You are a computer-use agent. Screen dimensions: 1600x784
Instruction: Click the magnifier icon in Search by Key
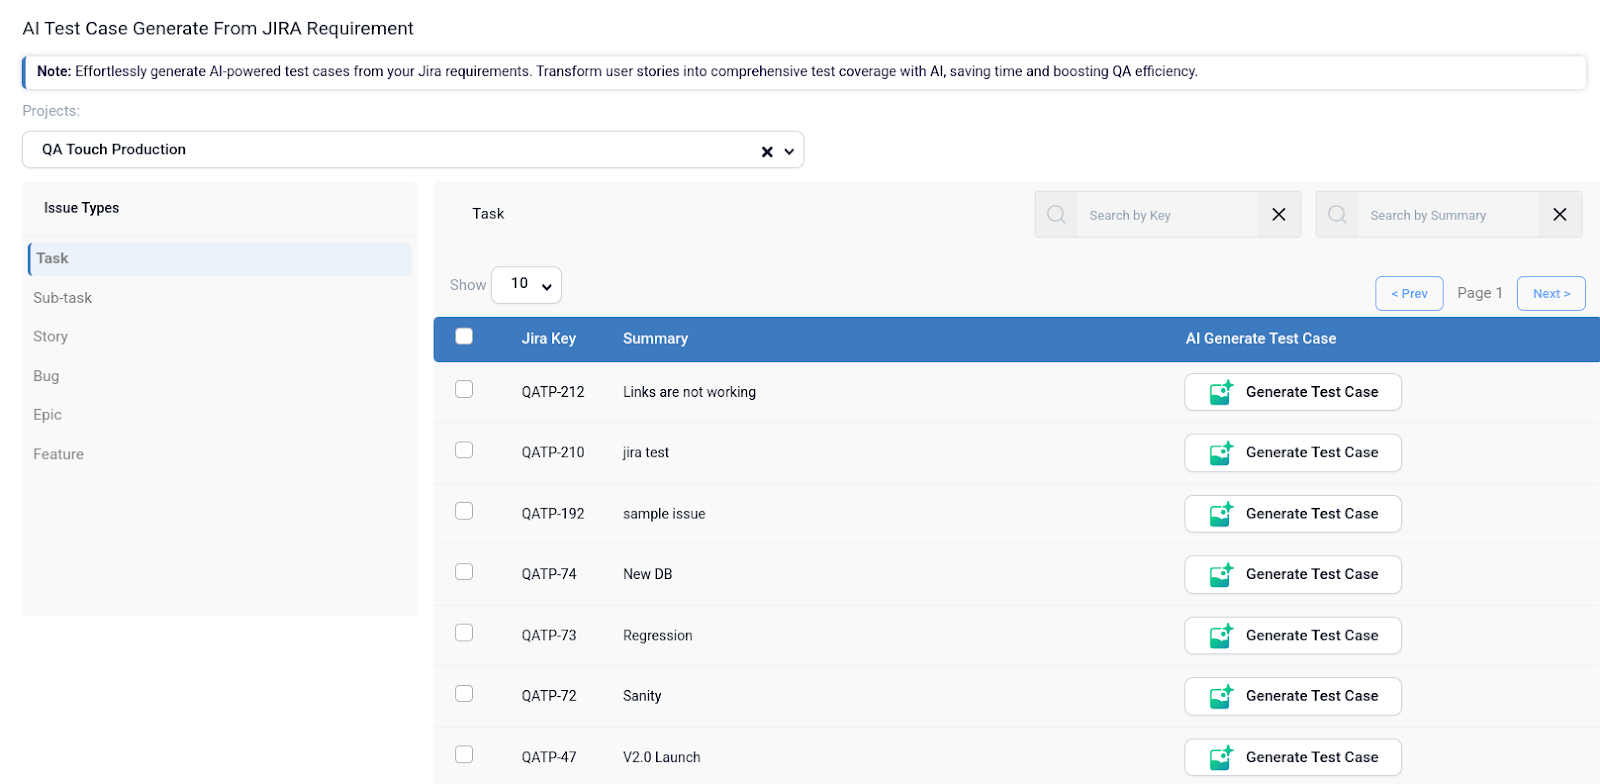[x=1056, y=215]
